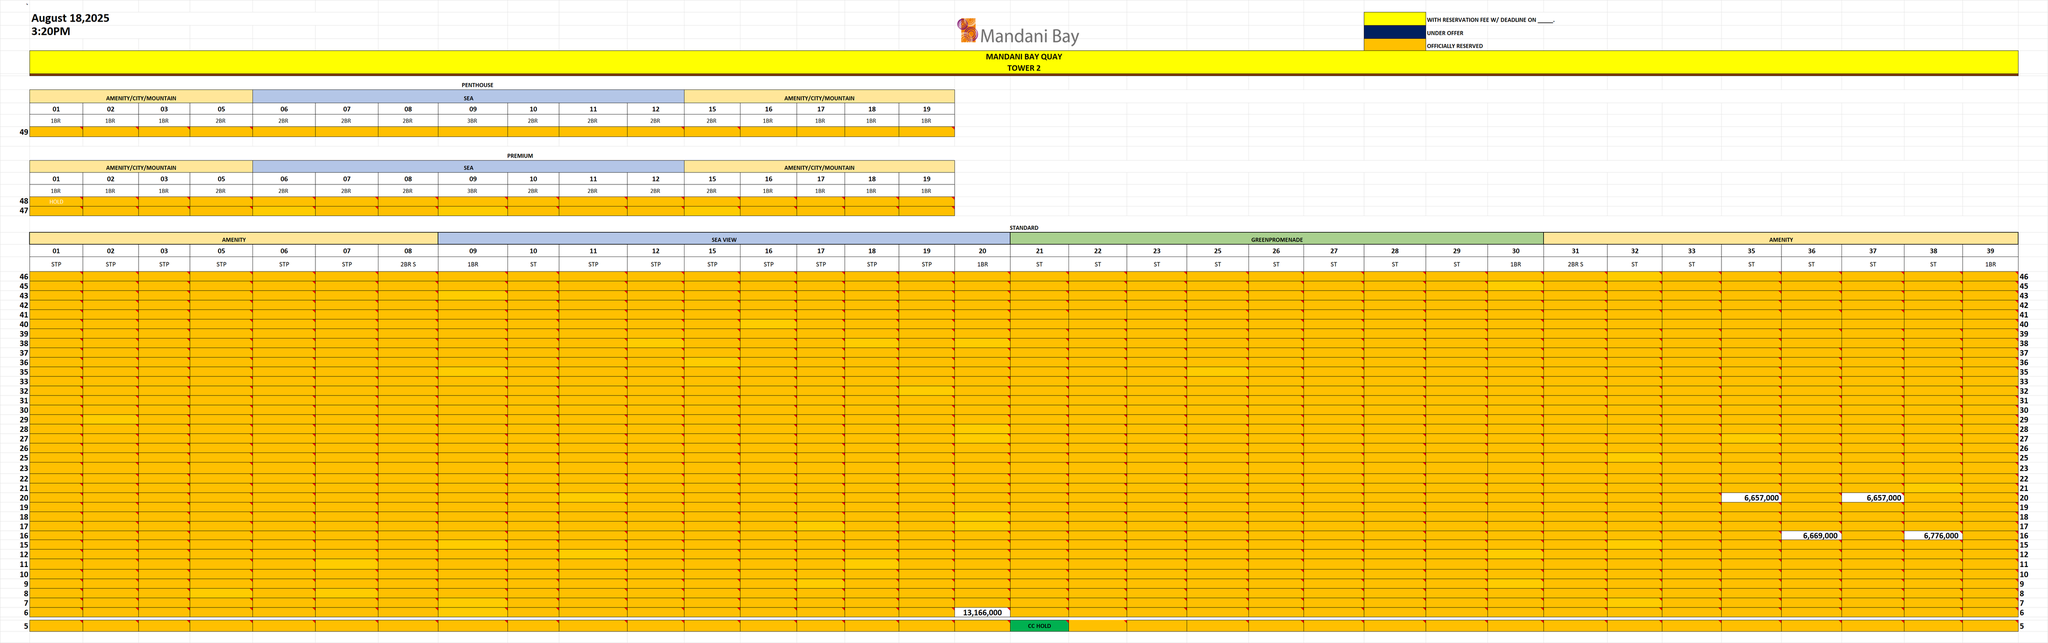Select Standard unit 39 column header
Viewport: 2048px width, 643px height.
1989,251
